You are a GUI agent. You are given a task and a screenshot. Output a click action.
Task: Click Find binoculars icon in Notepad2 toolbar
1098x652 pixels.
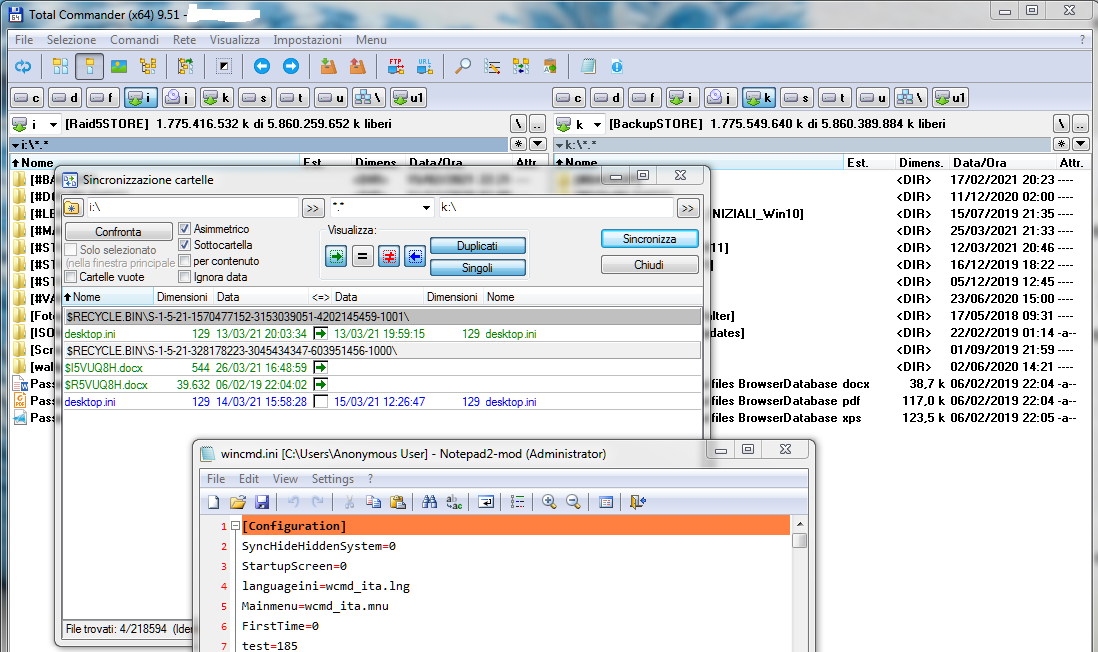point(429,501)
